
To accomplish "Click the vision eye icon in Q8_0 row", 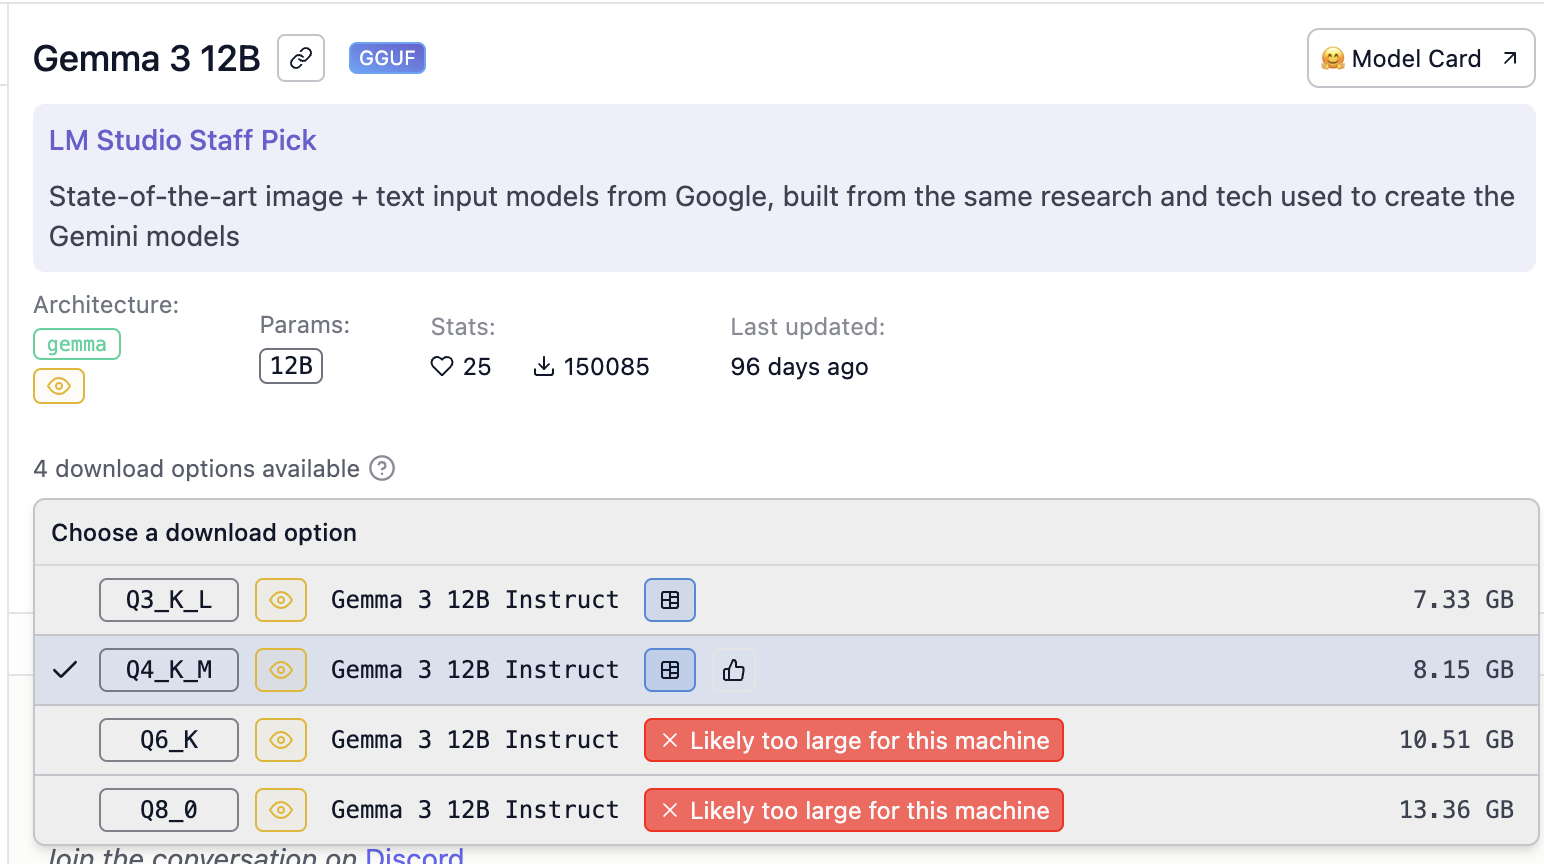I will [281, 810].
